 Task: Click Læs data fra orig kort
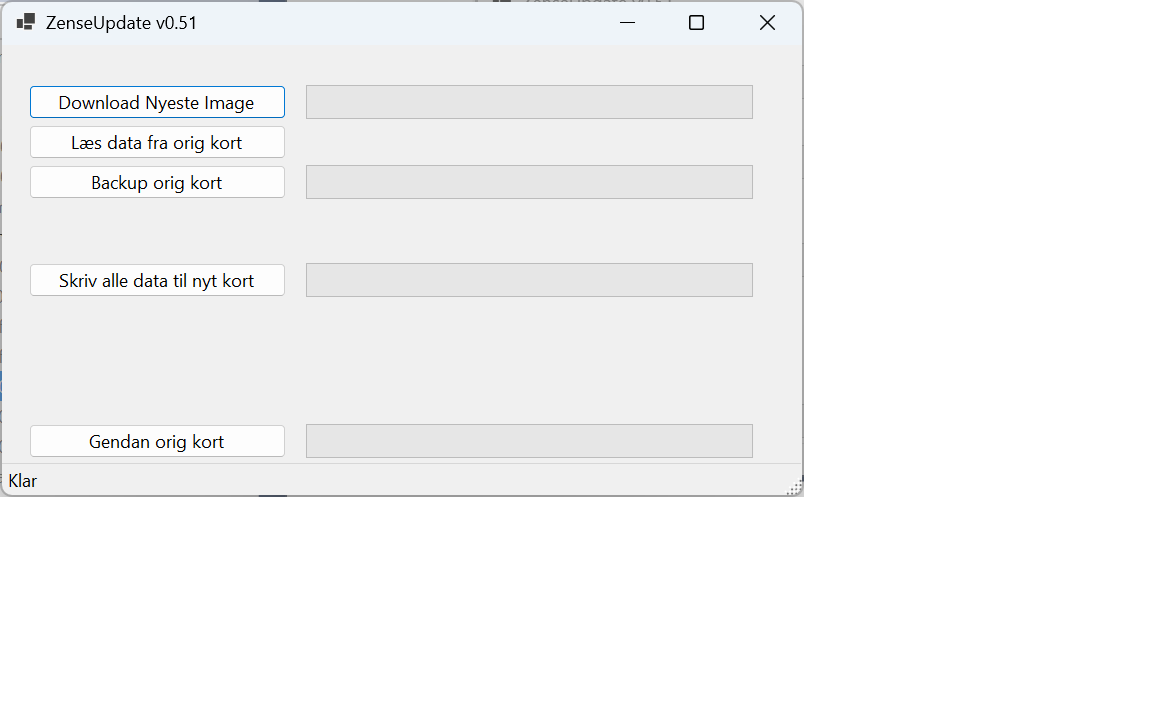[x=157, y=142]
